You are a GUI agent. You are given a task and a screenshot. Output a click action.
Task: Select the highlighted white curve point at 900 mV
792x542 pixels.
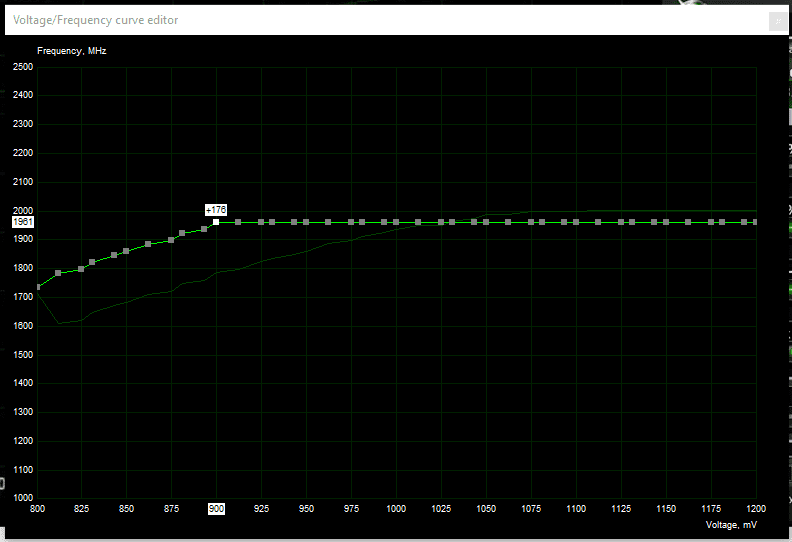click(216, 222)
